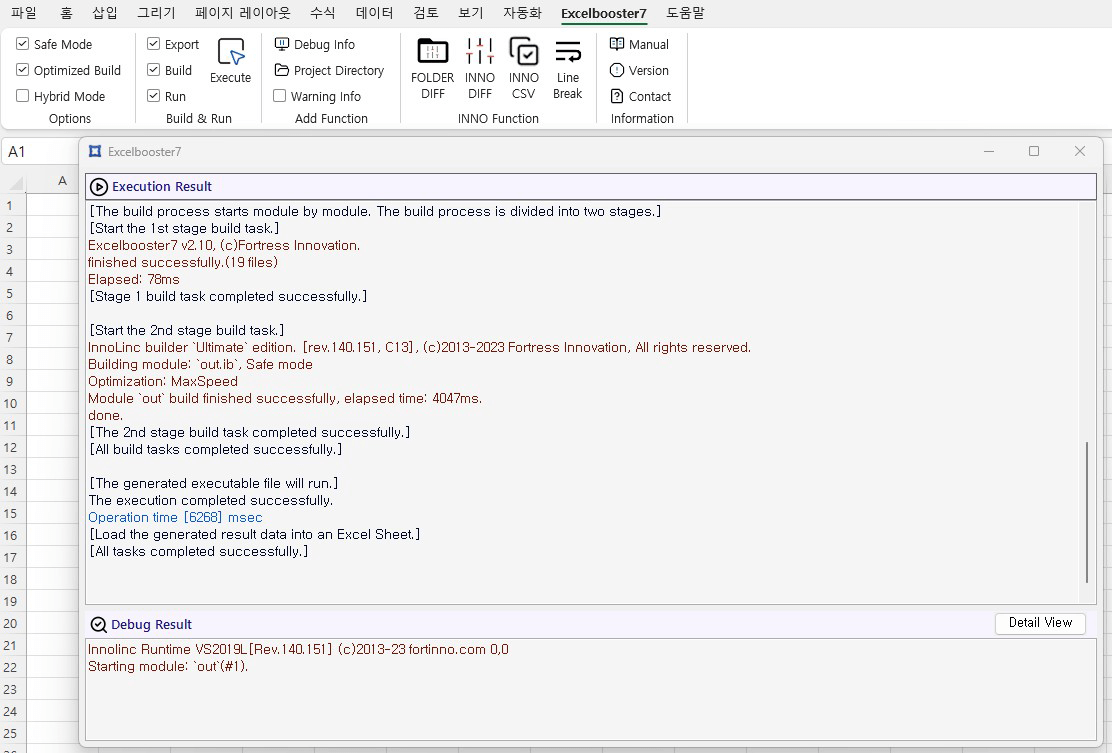The width and height of the screenshot is (1112, 753).
Task: Enable Warning Info checkbox
Action: coord(279,96)
